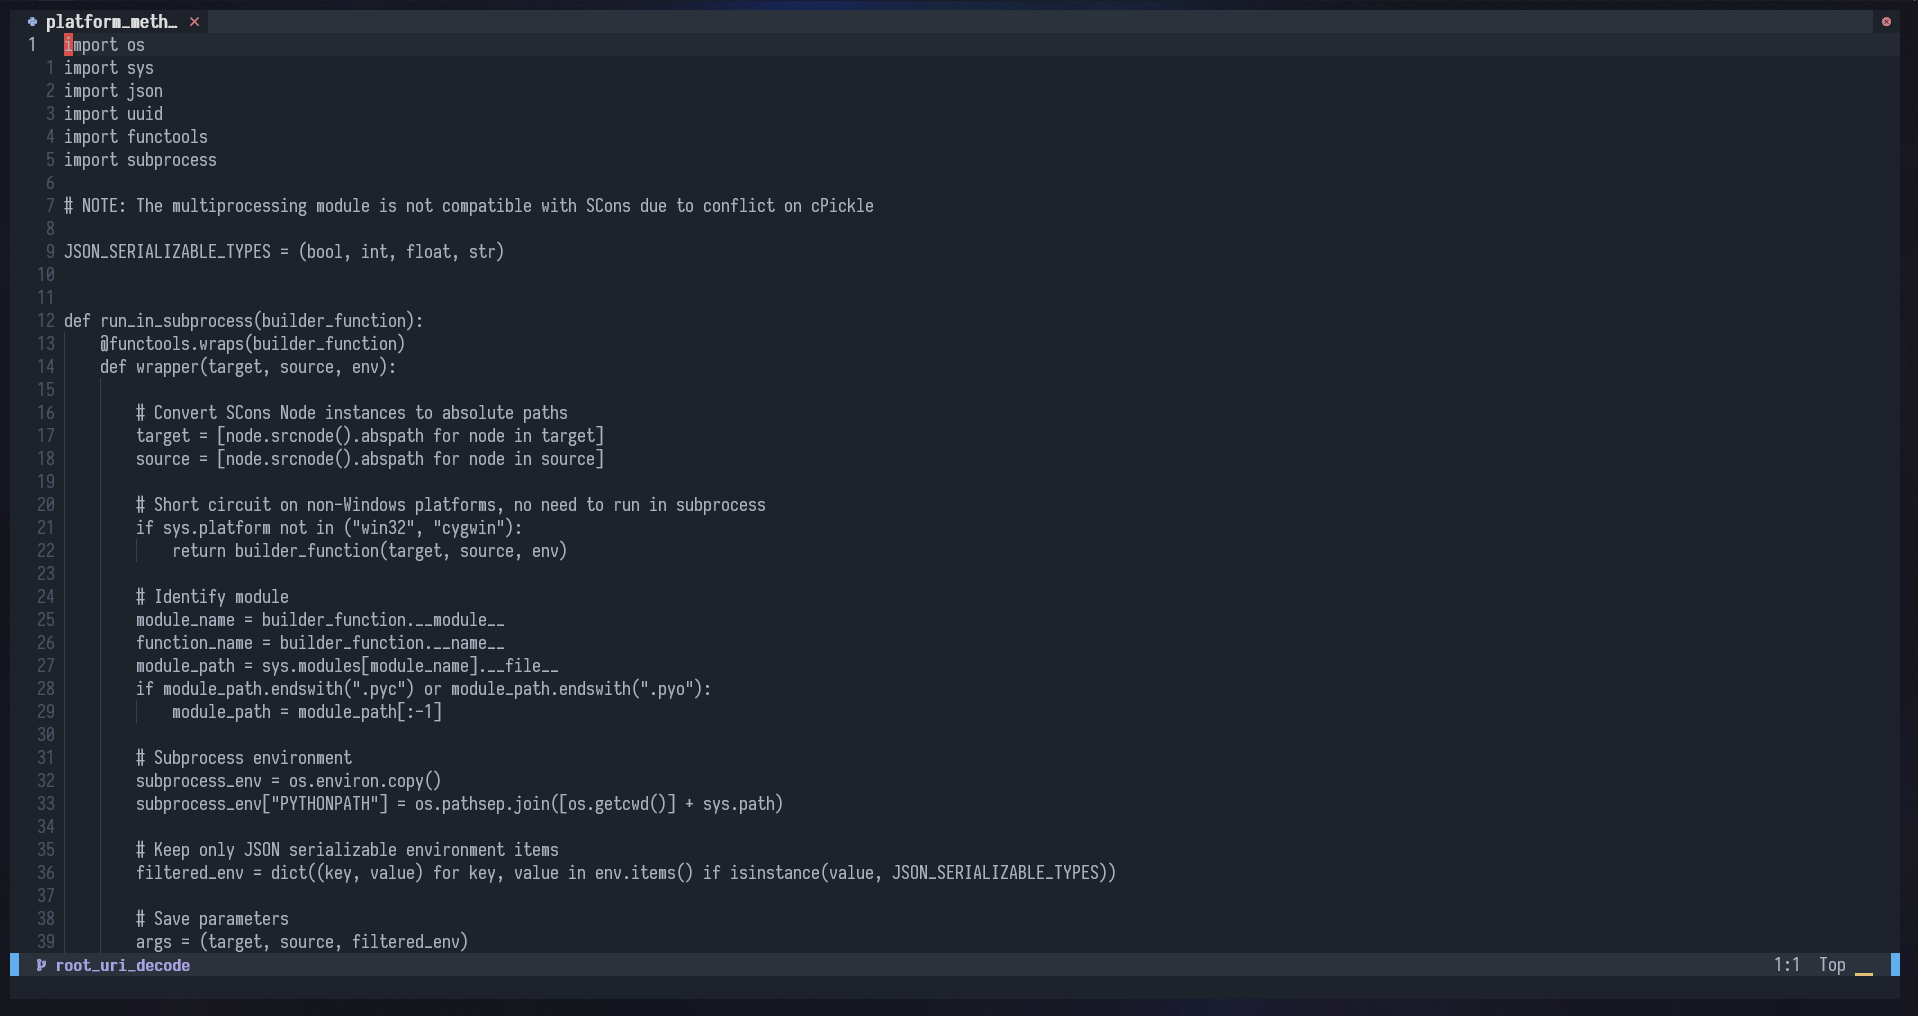Click the subprocess_env PYTHONPATH assignment line

(x=459, y=804)
